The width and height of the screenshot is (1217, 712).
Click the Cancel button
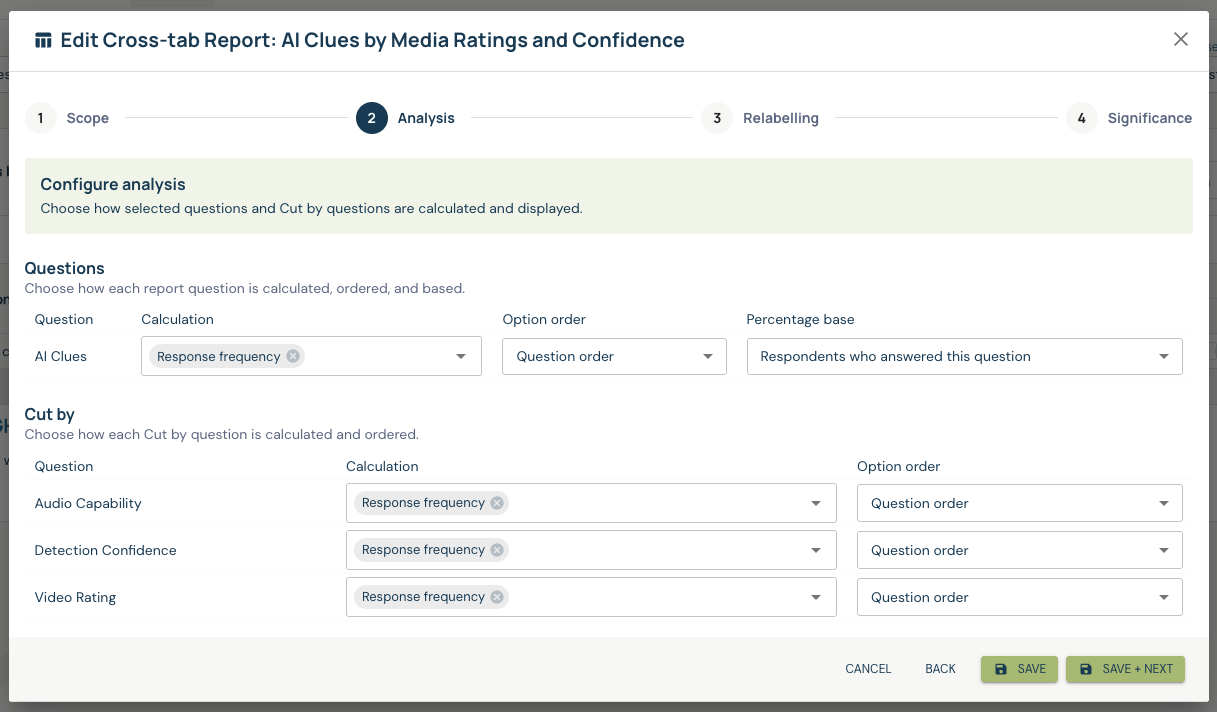(x=868, y=669)
